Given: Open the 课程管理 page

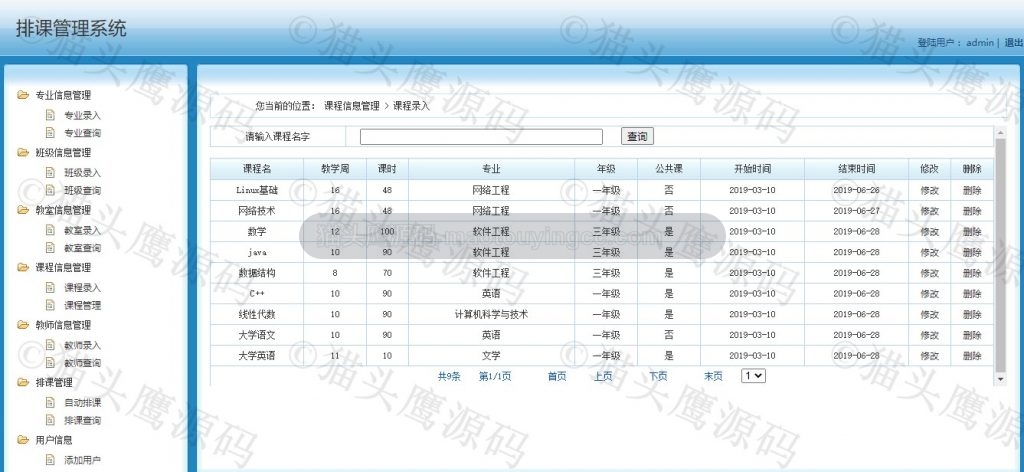Looking at the screenshot, I should click(x=82, y=306).
